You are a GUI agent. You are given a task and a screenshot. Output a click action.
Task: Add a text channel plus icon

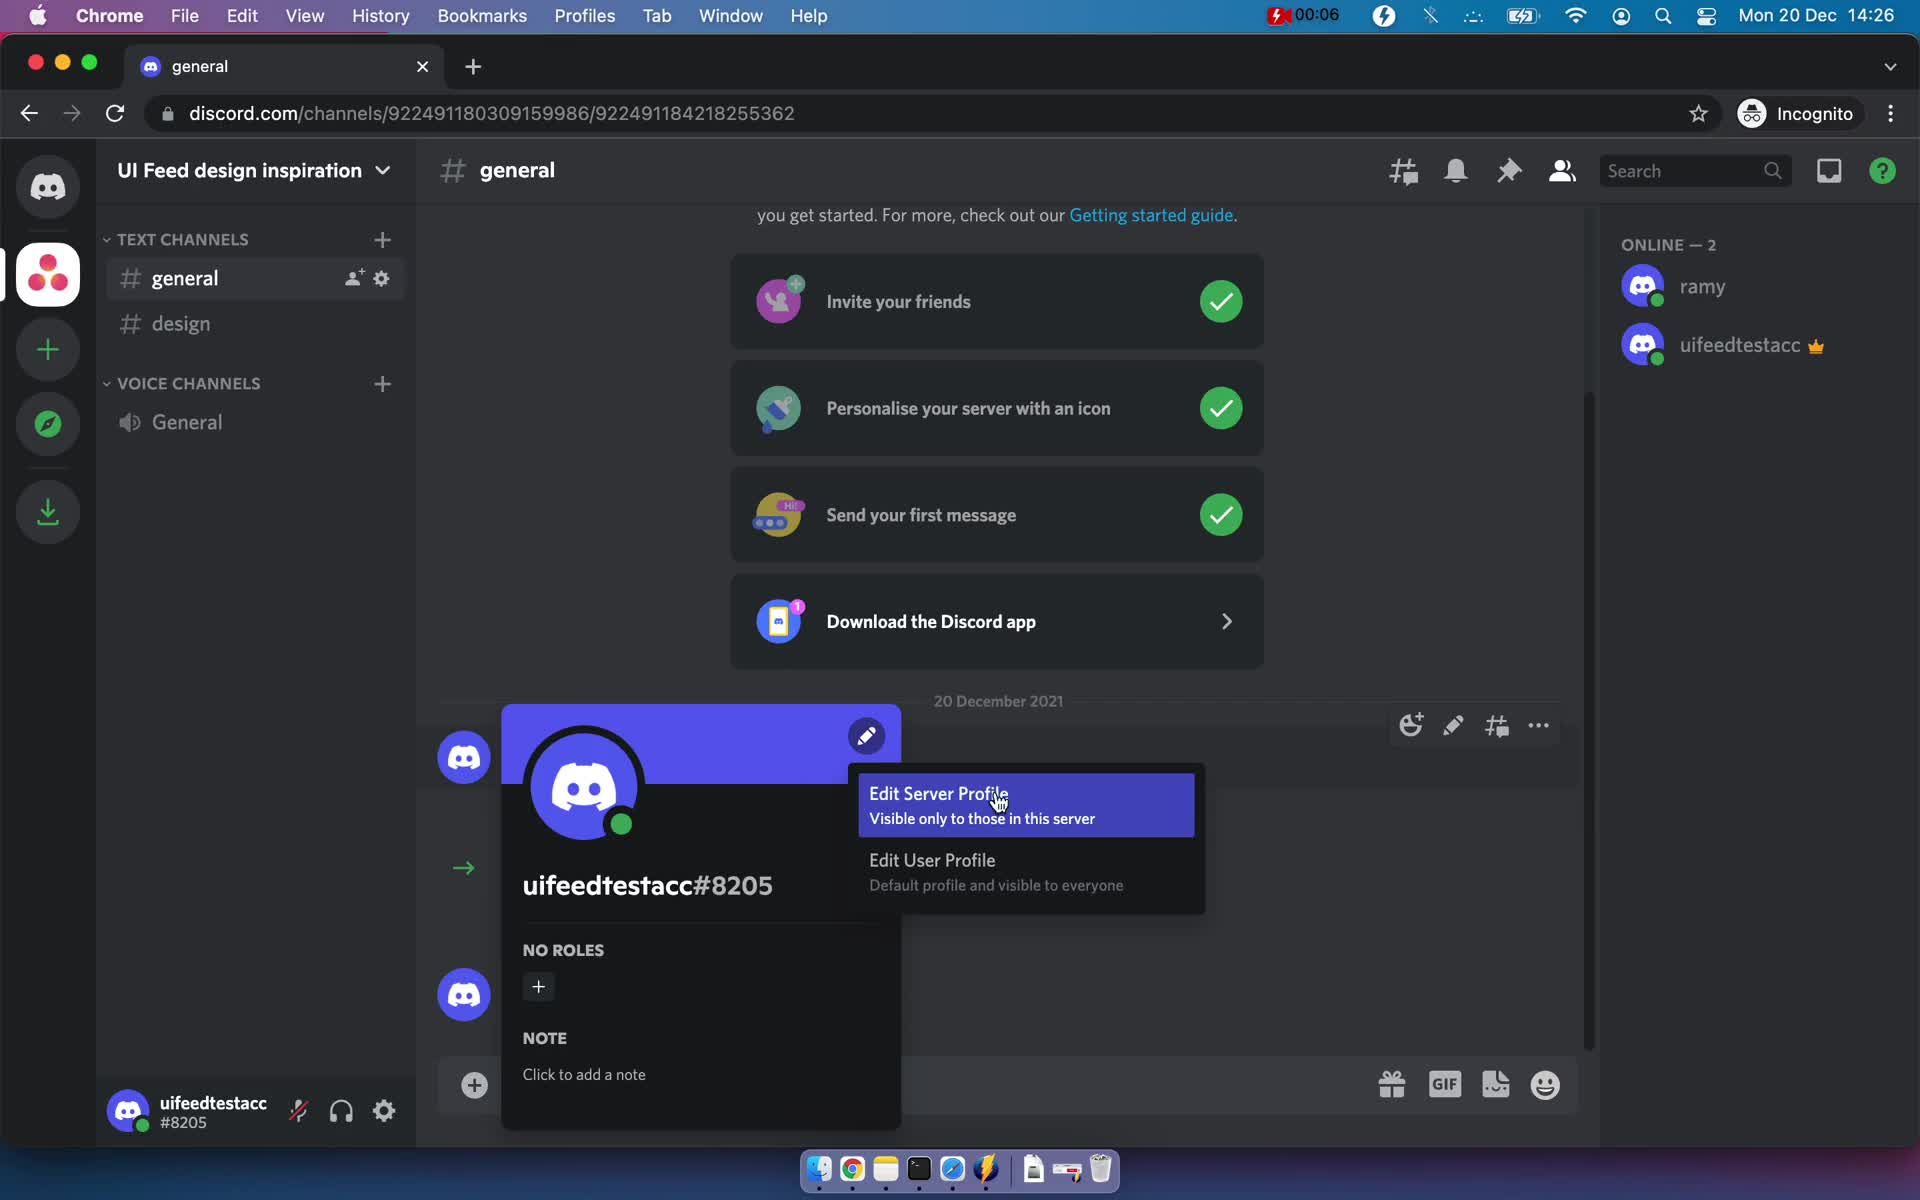382,240
